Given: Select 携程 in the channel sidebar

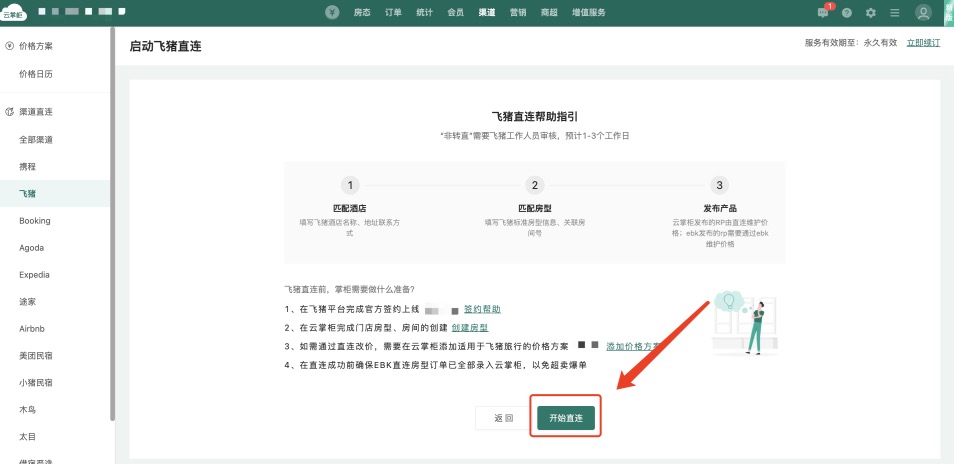Looking at the screenshot, I should (x=34, y=166).
